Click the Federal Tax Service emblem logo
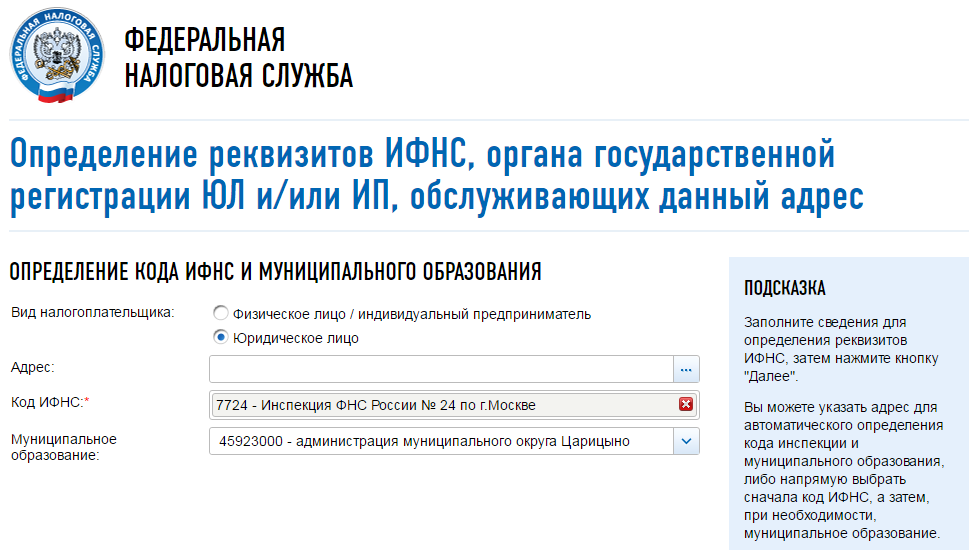 tap(56, 55)
